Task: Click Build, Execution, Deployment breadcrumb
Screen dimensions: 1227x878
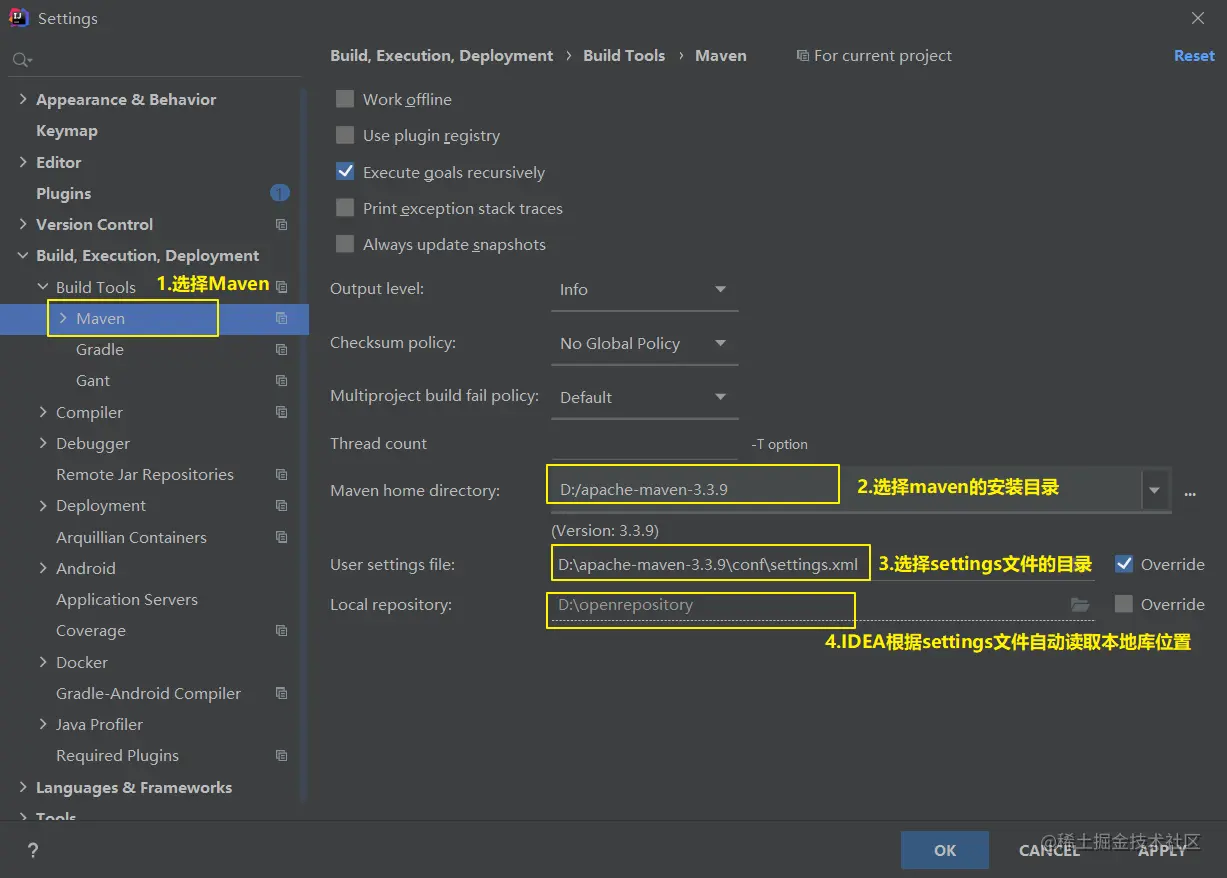Action: [x=442, y=56]
